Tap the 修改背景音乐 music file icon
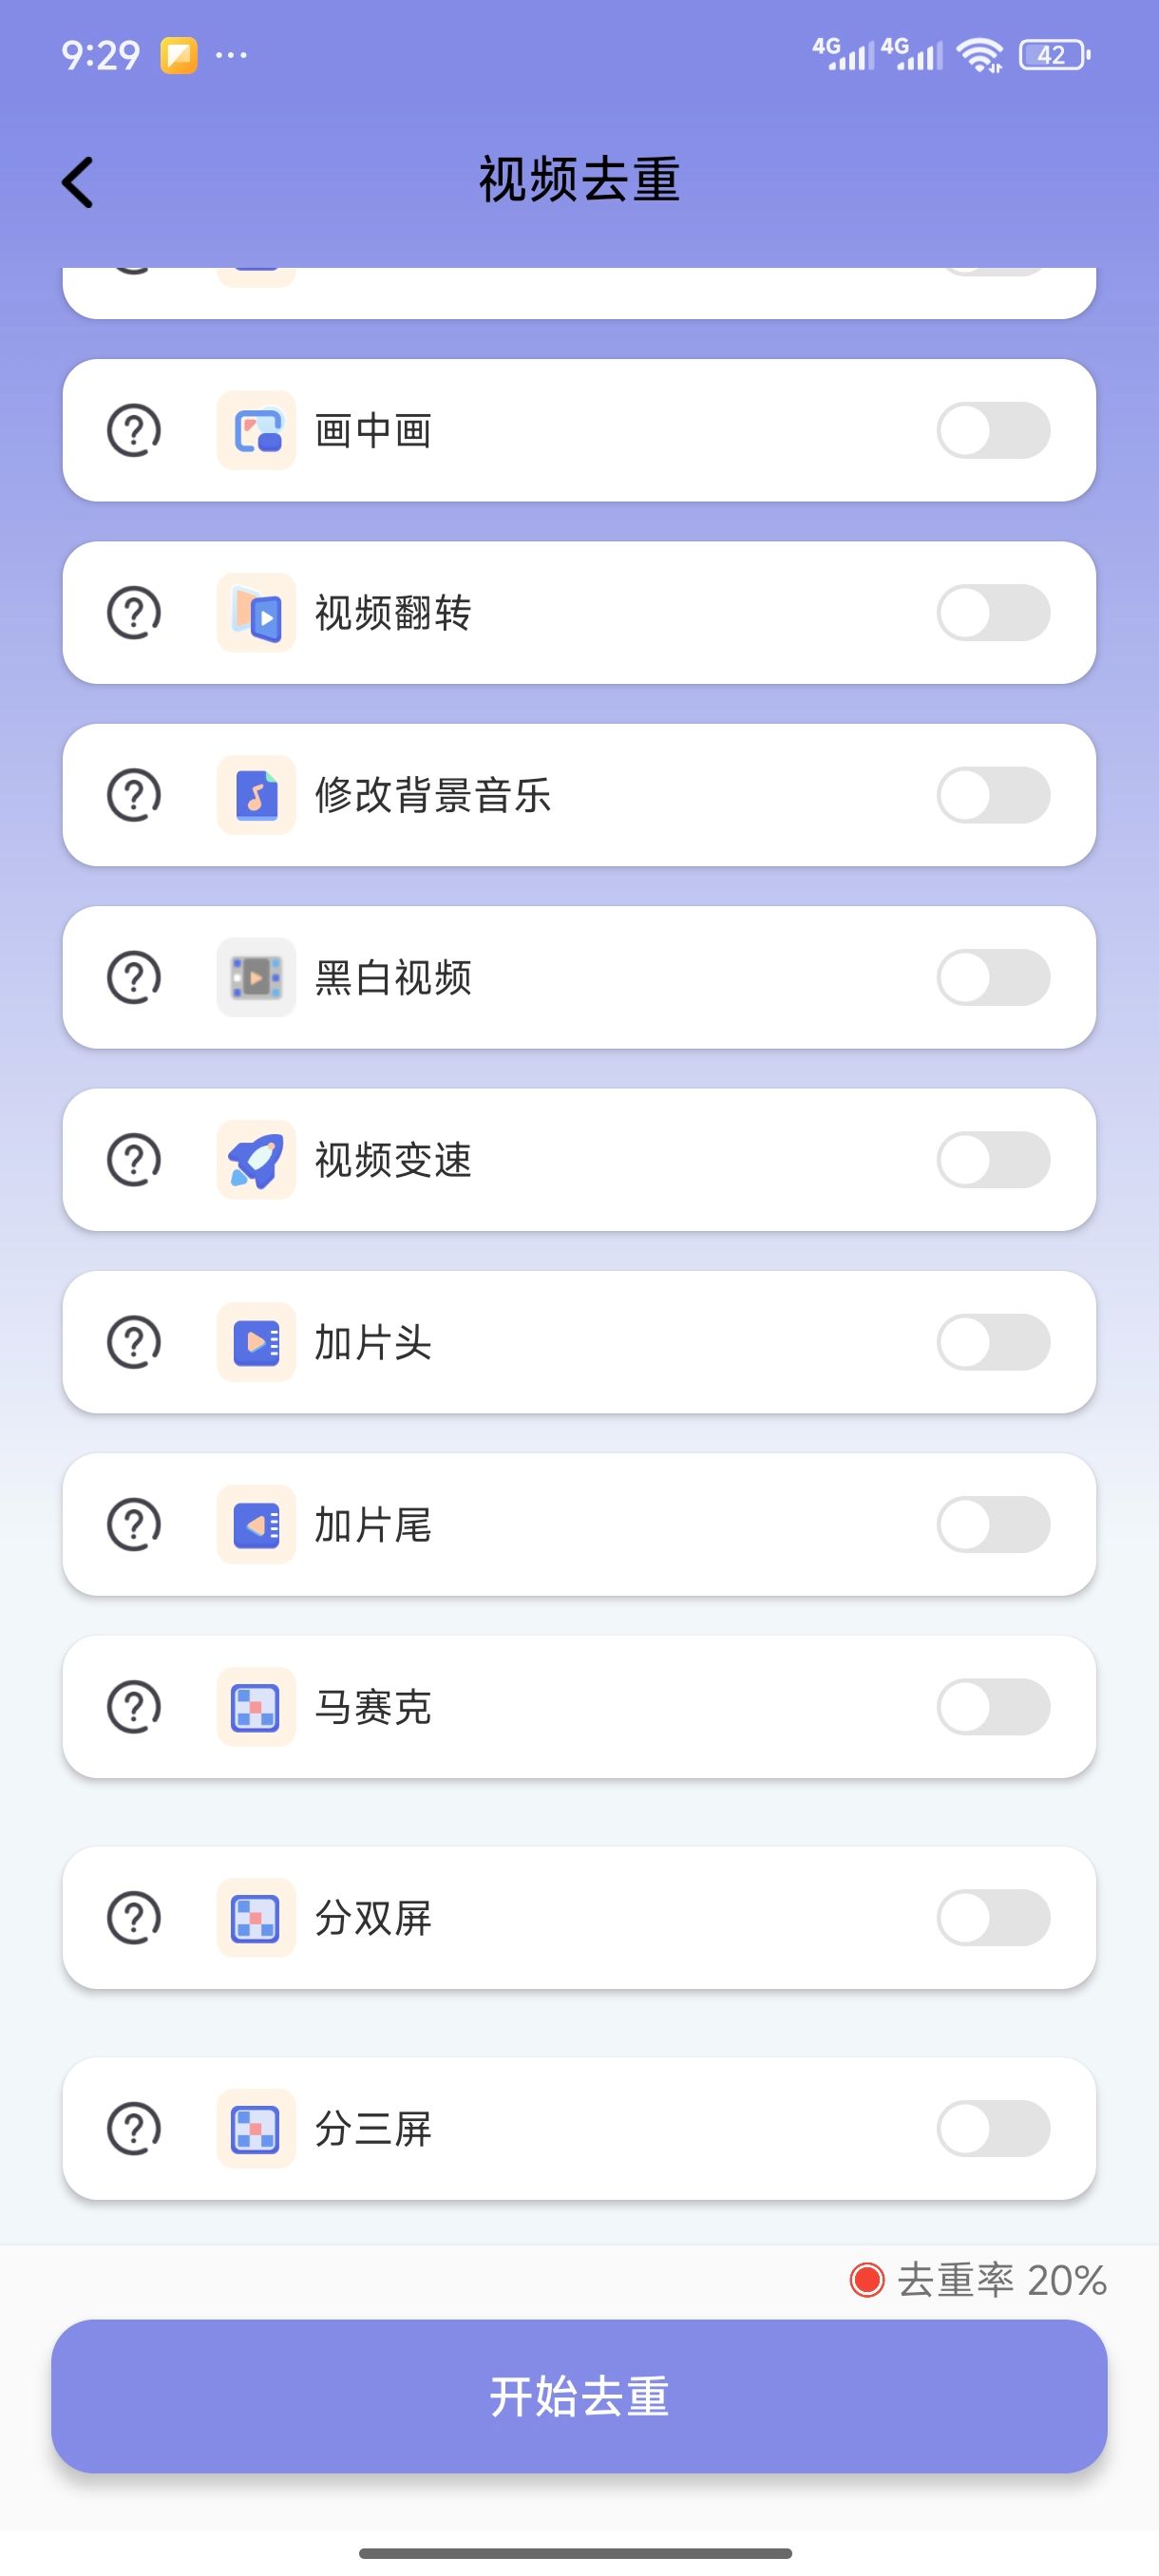Viewport: 1159px width, 2576px height. [256, 795]
